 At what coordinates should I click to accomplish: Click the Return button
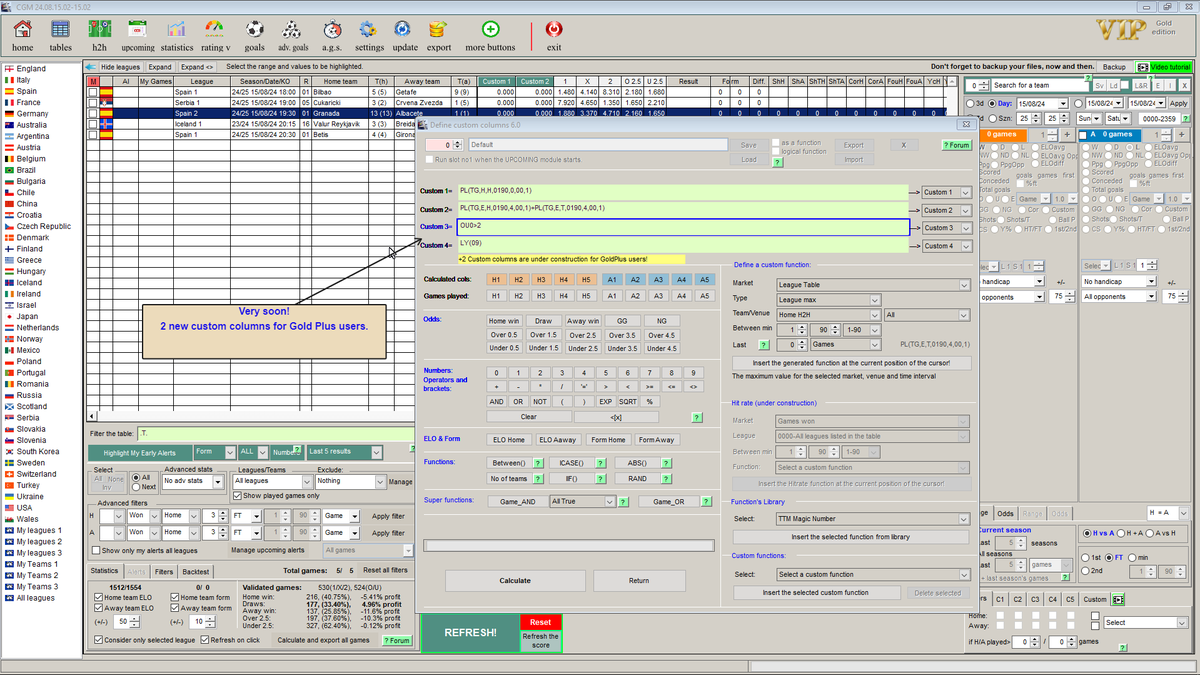[639, 580]
